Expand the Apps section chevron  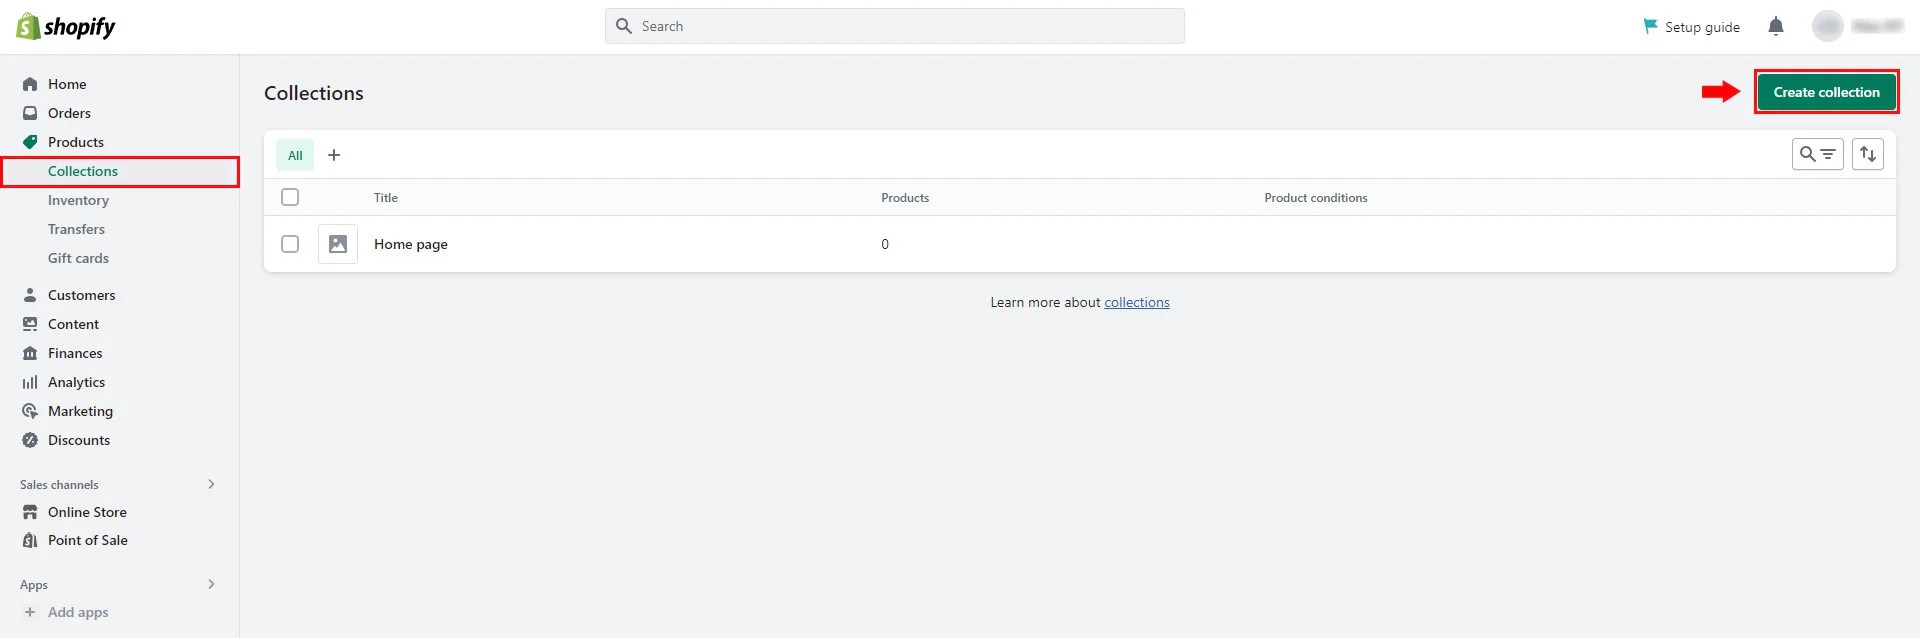(x=211, y=584)
